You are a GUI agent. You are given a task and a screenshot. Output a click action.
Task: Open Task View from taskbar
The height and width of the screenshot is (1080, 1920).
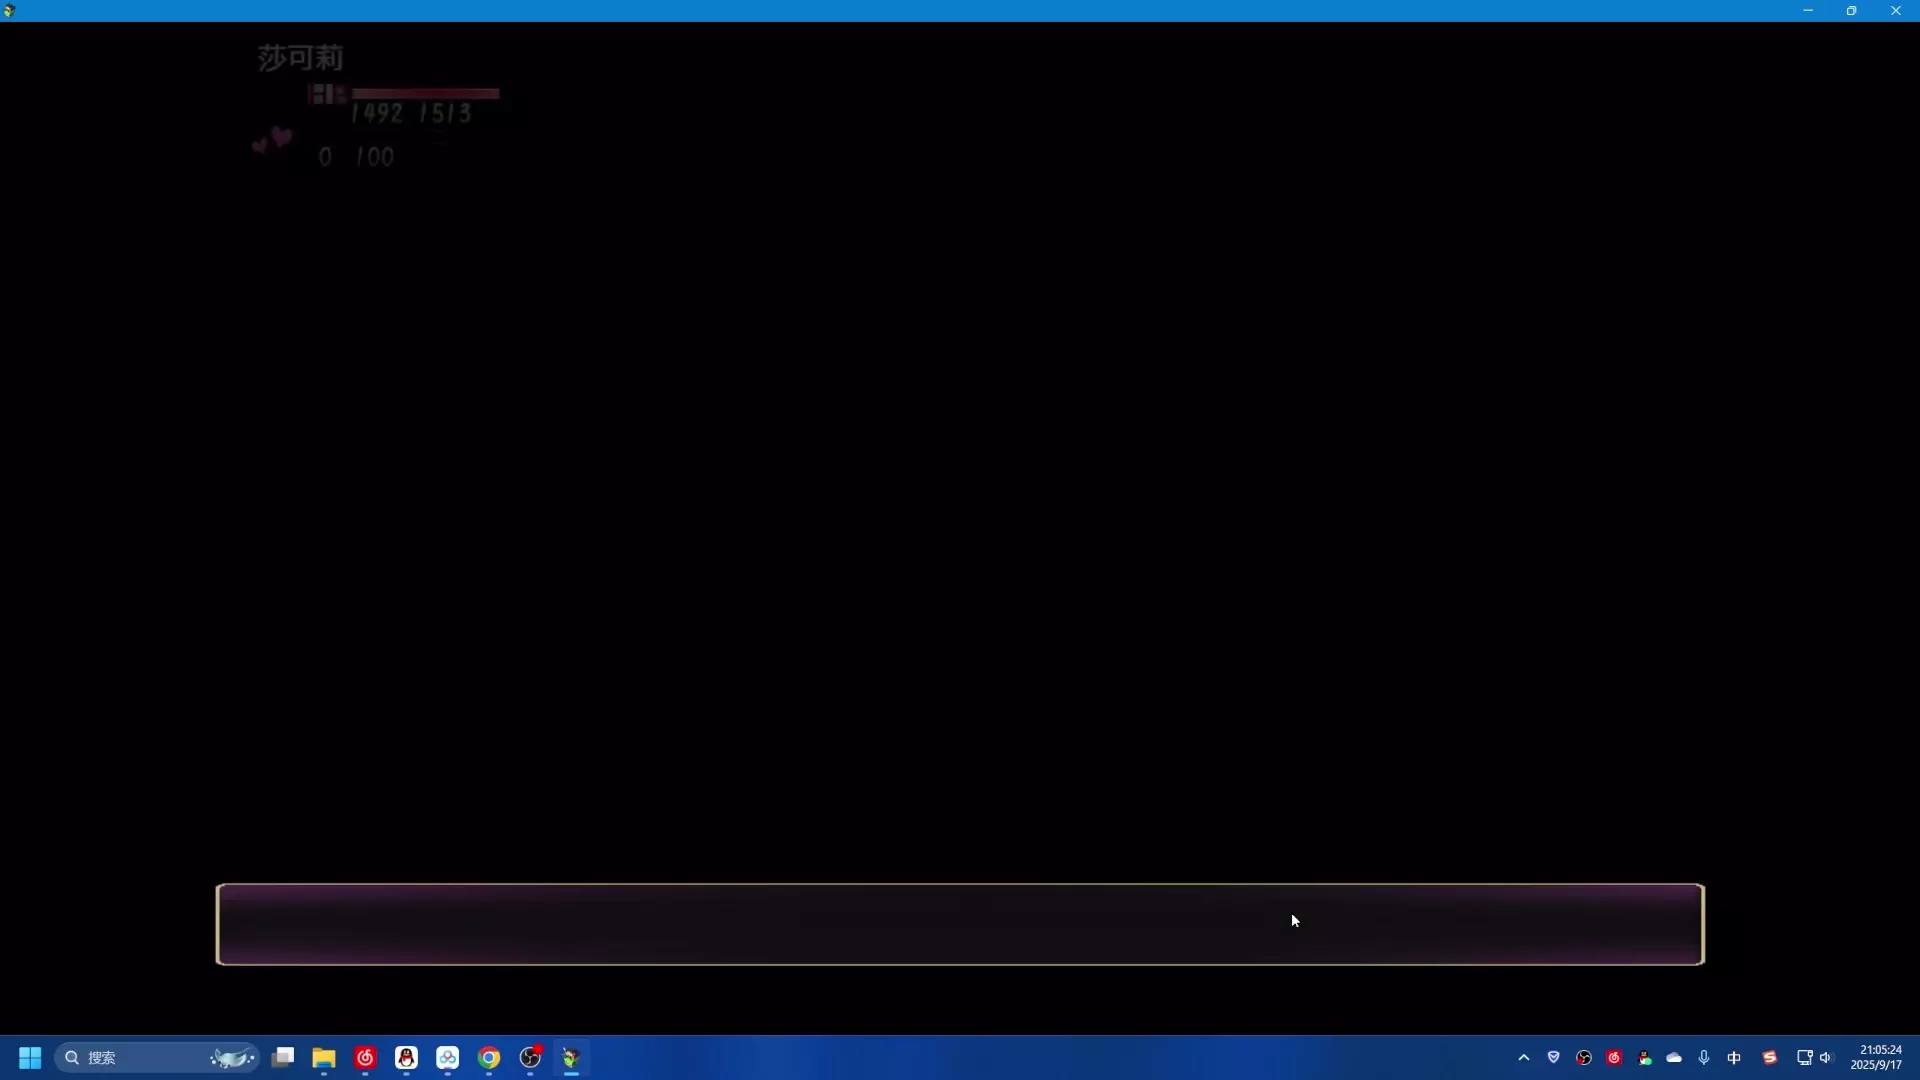click(283, 1057)
